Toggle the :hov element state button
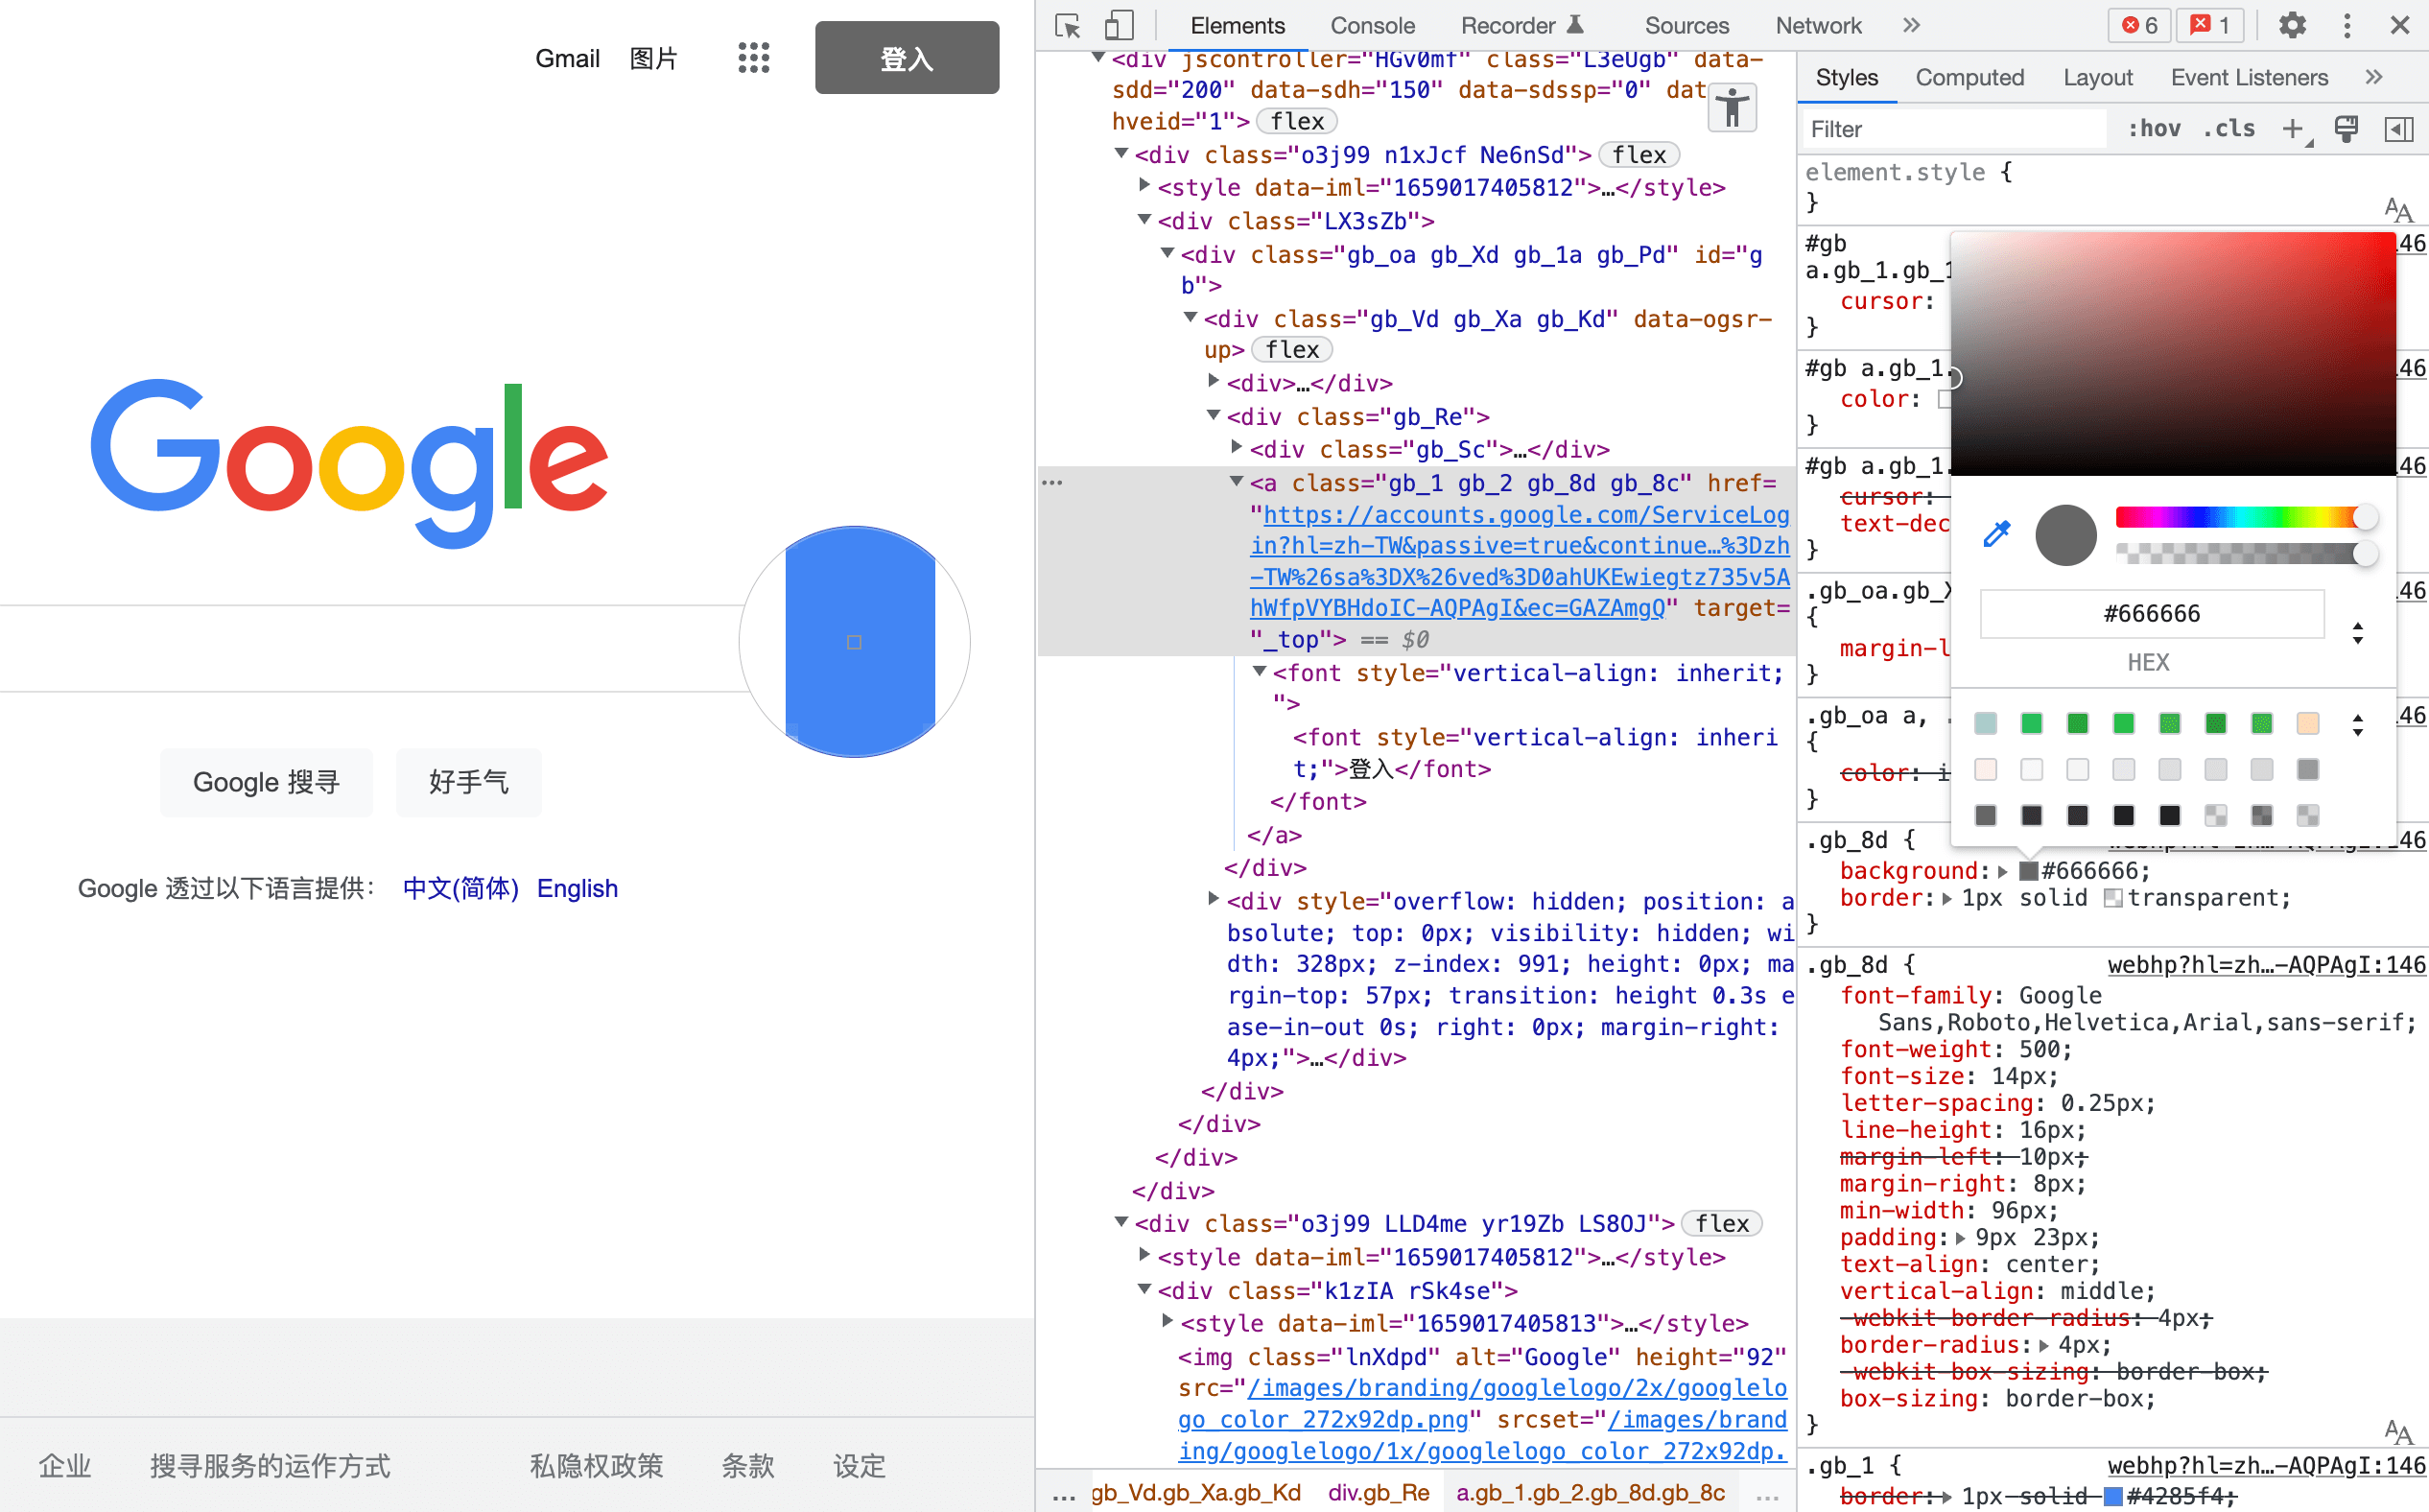The image size is (2429, 1512). [2153, 129]
